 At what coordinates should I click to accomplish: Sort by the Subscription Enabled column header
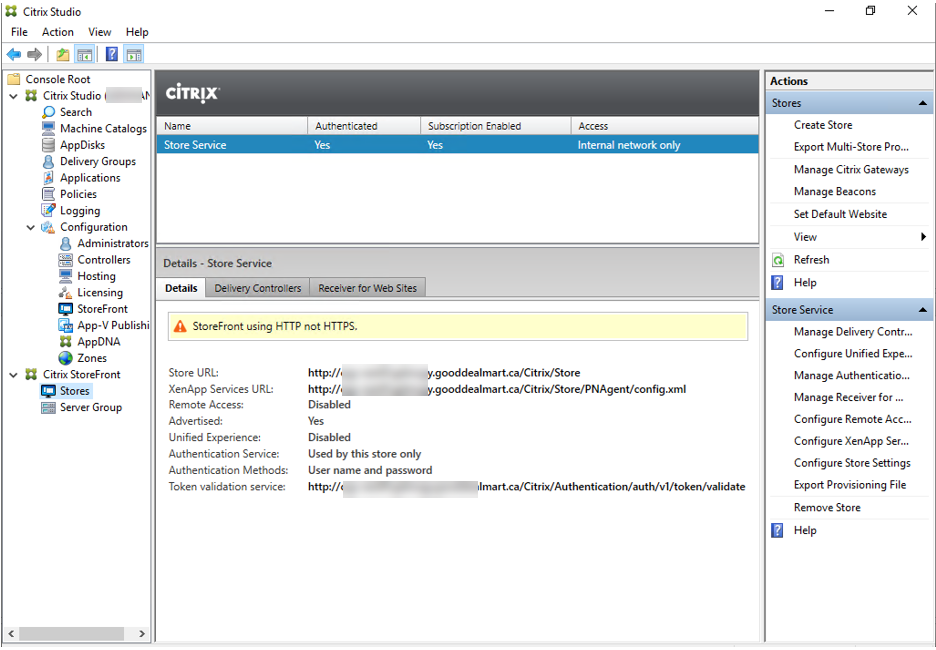pos(496,126)
